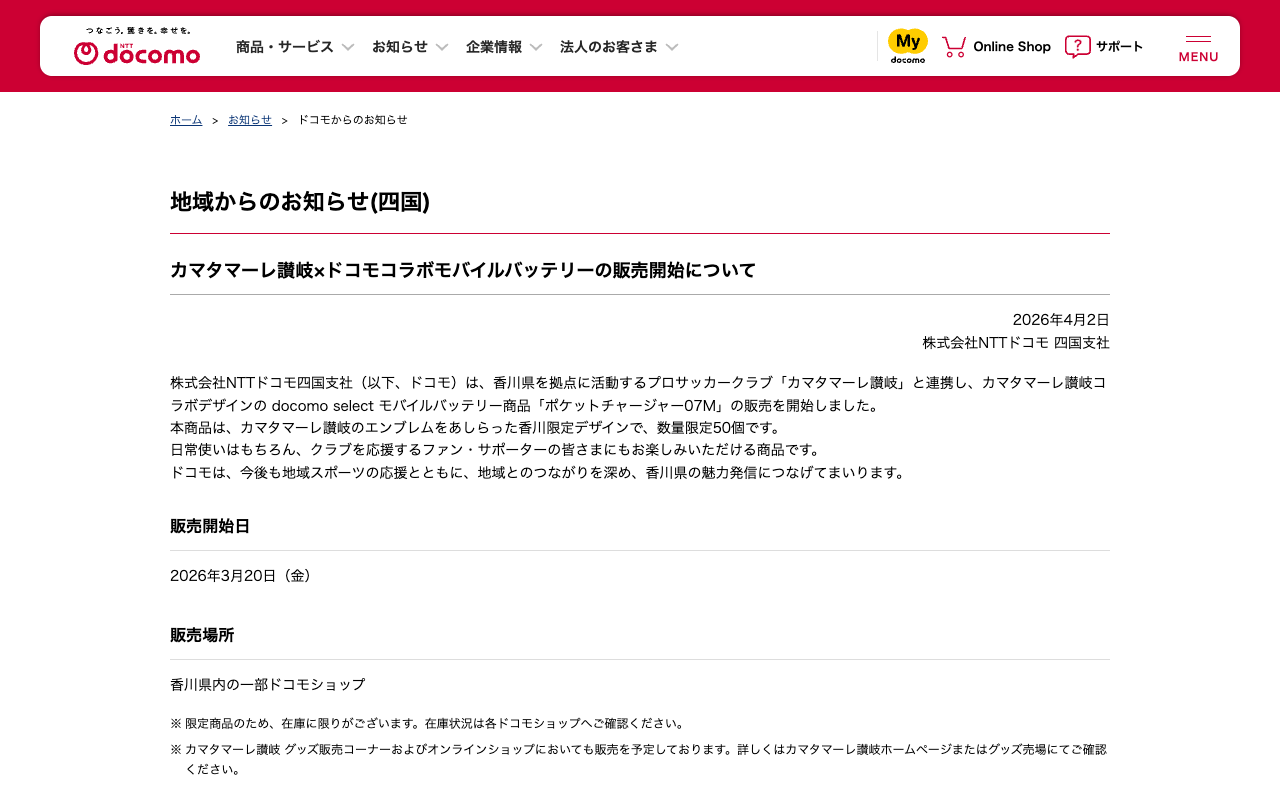Click the ドコモからのお知らせ breadcrumb text
Screen dimensions: 1280x800
click(x=353, y=120)
